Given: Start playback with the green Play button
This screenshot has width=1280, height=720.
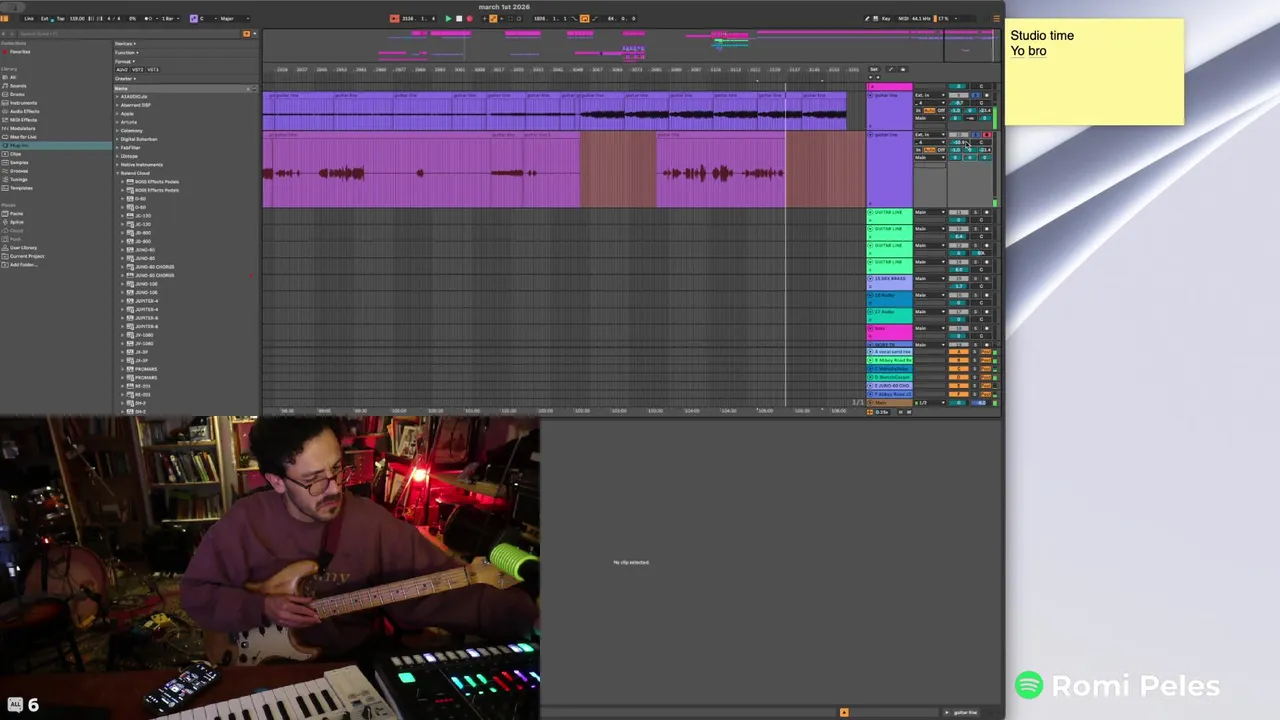Looking at the screenshot, I should 448,18.
